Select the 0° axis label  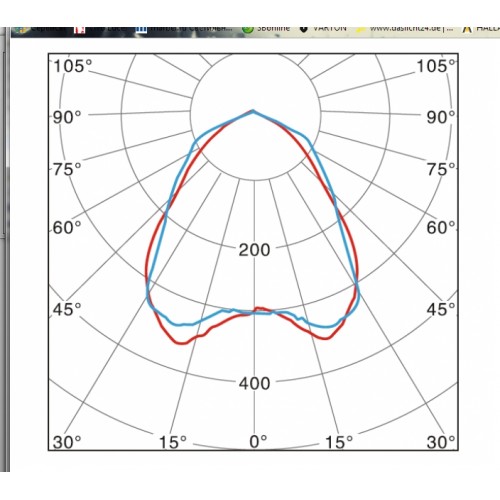click(x=258, y=442)
